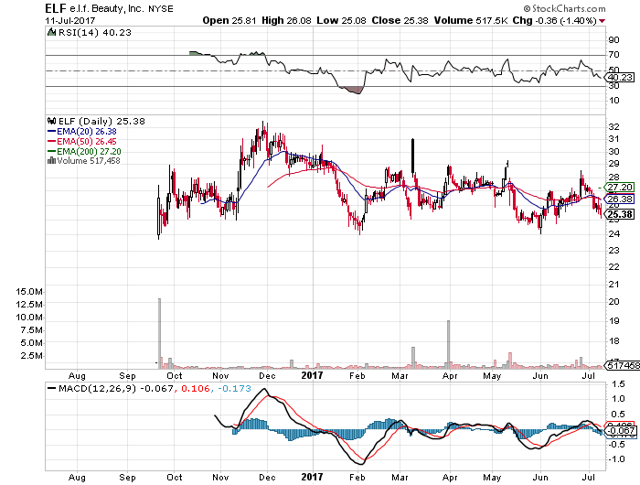Click the overbought green RSI area near October
This screenshot has width=640, height=485.
[197, 53]
